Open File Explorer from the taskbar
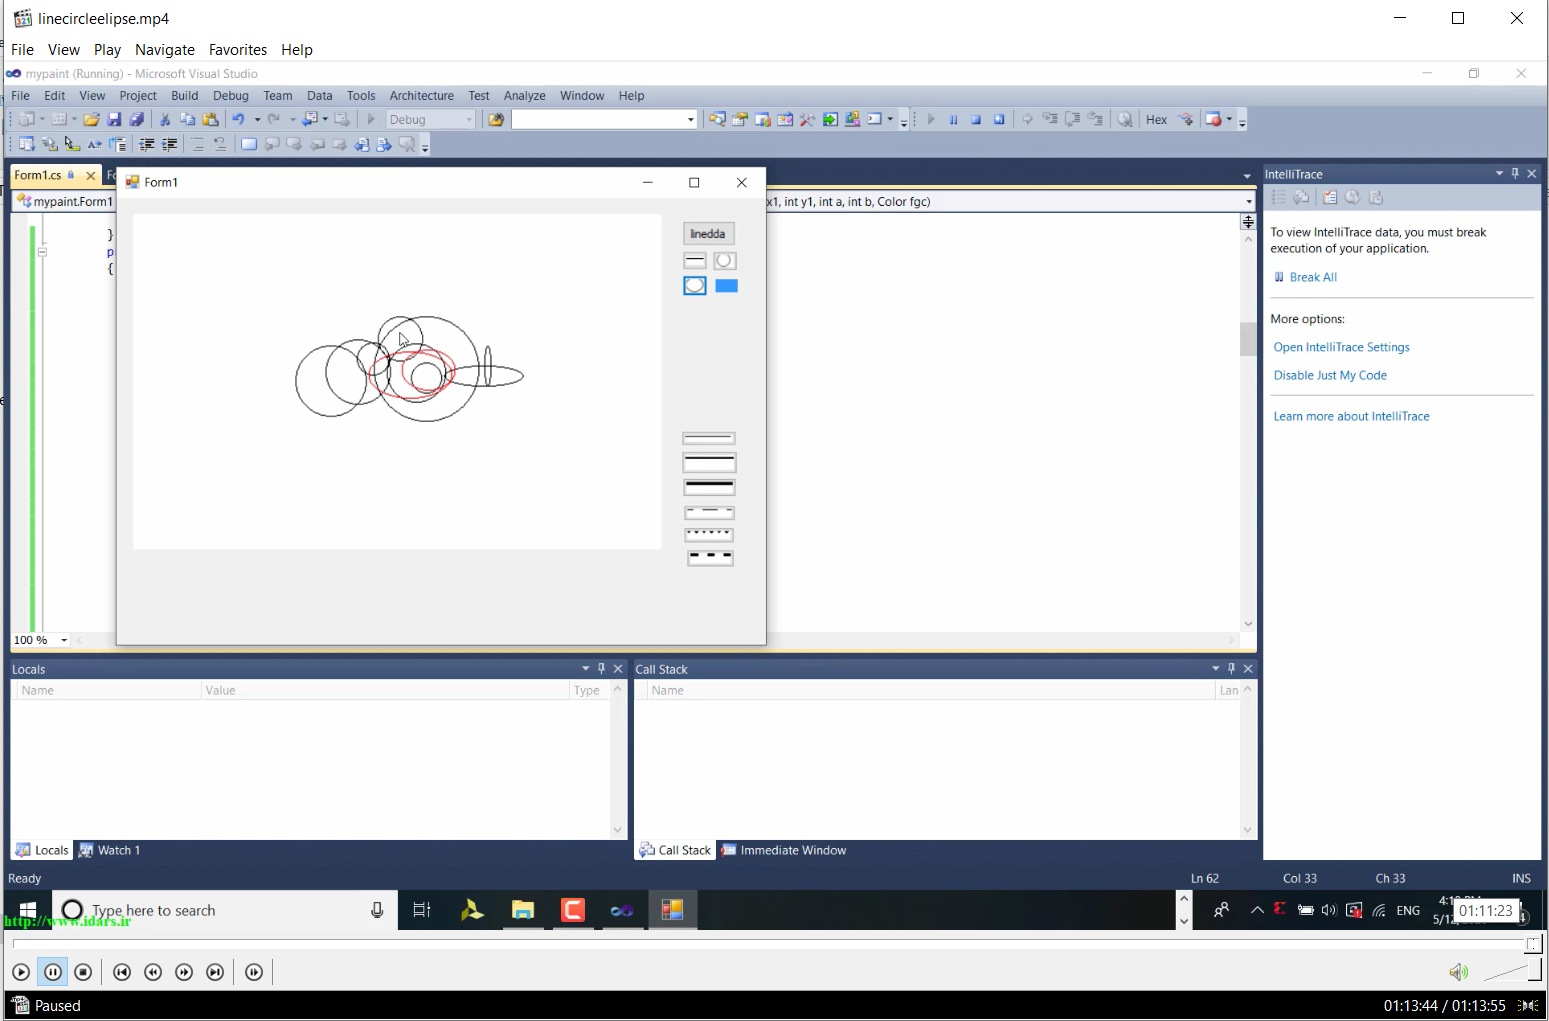 pos(523,910)
